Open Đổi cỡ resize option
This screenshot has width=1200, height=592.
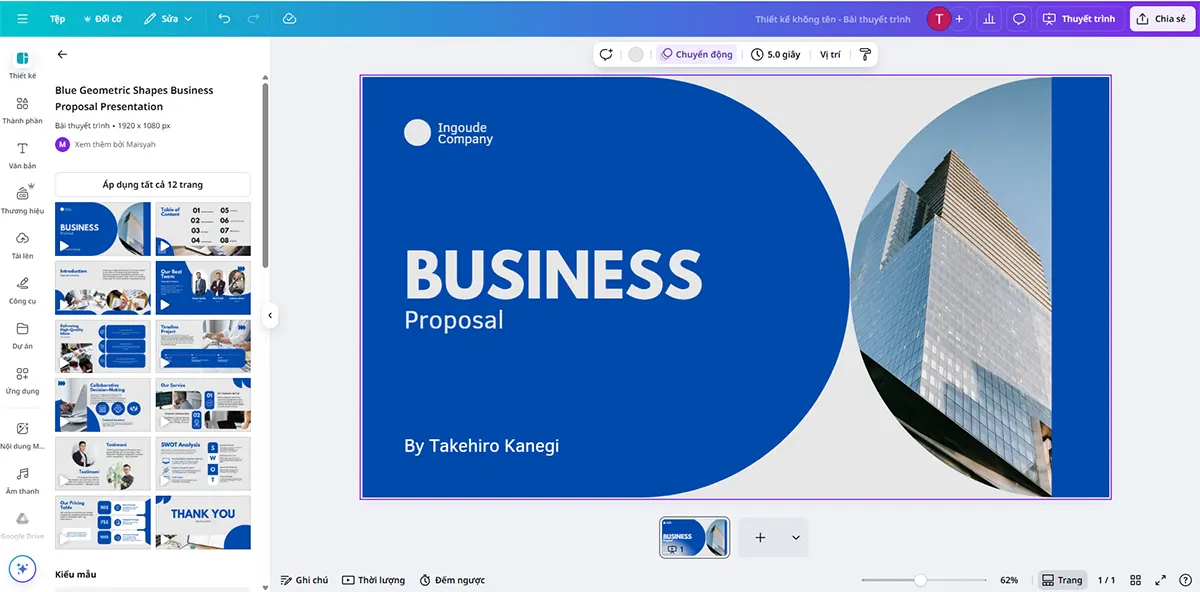pos(102,19)
